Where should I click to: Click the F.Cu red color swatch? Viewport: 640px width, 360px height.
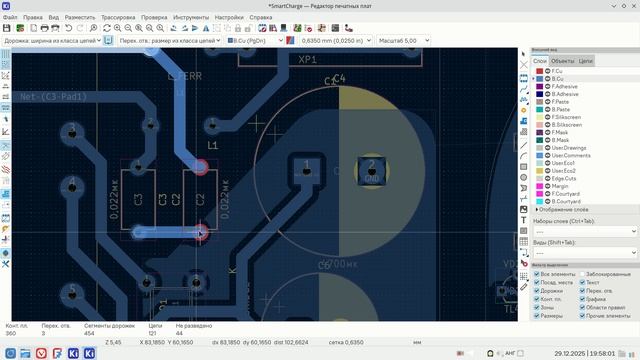coord(540,71)
